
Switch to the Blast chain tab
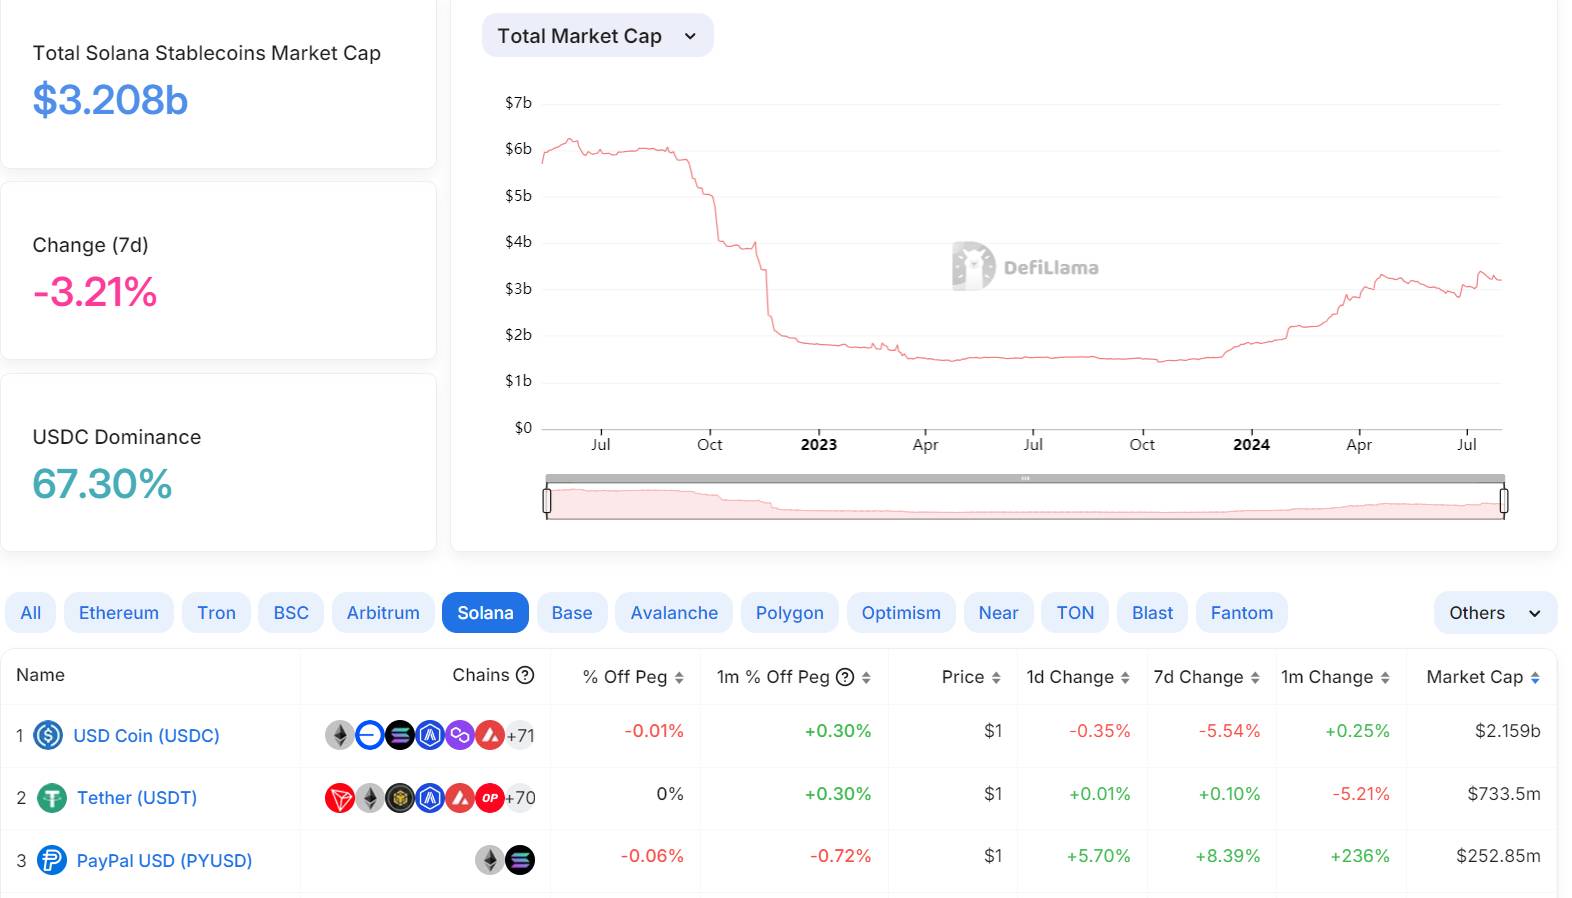(1152, 613)
